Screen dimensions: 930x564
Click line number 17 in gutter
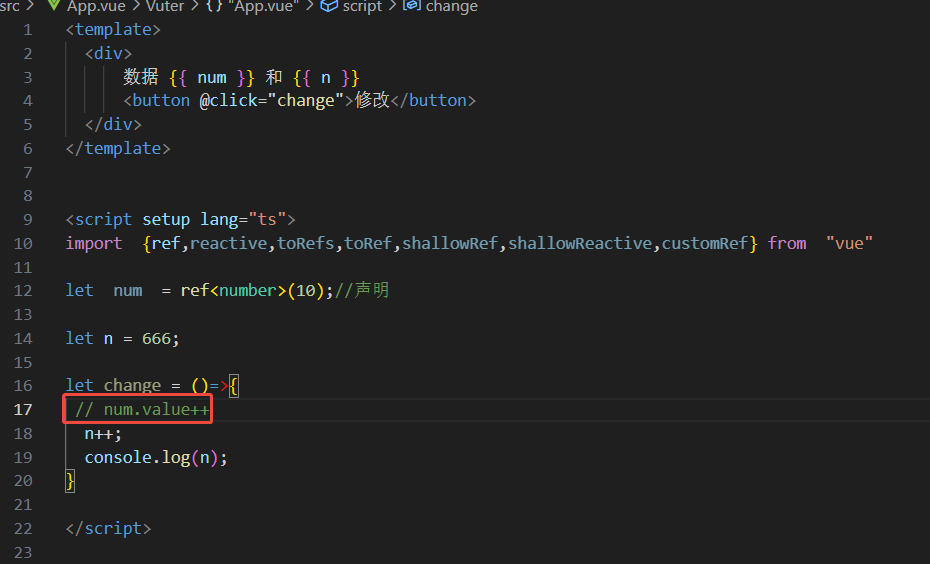[x=23, y=410]
